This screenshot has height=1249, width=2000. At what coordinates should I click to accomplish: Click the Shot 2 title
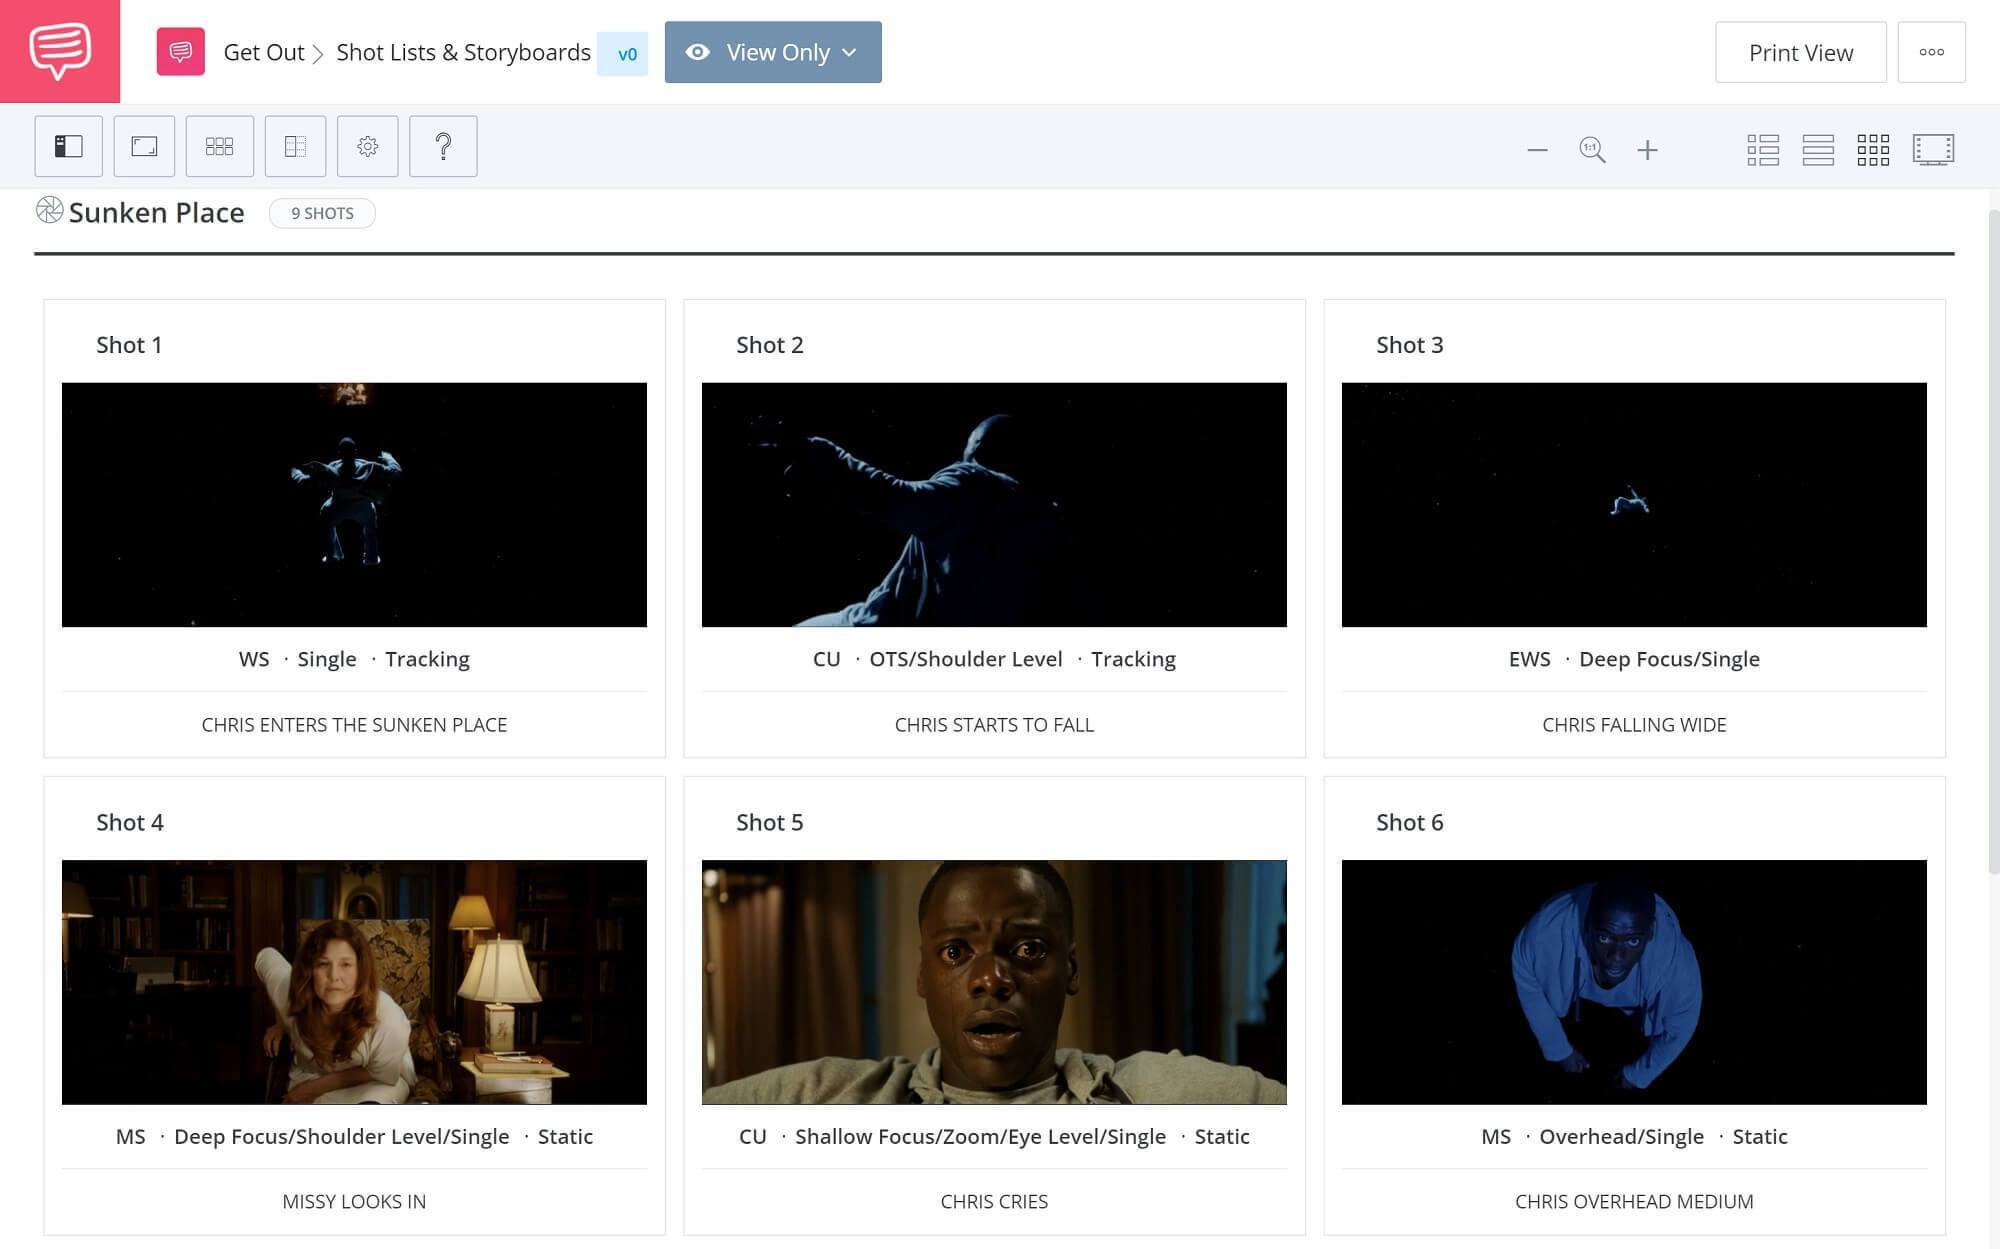coord(770,345)
